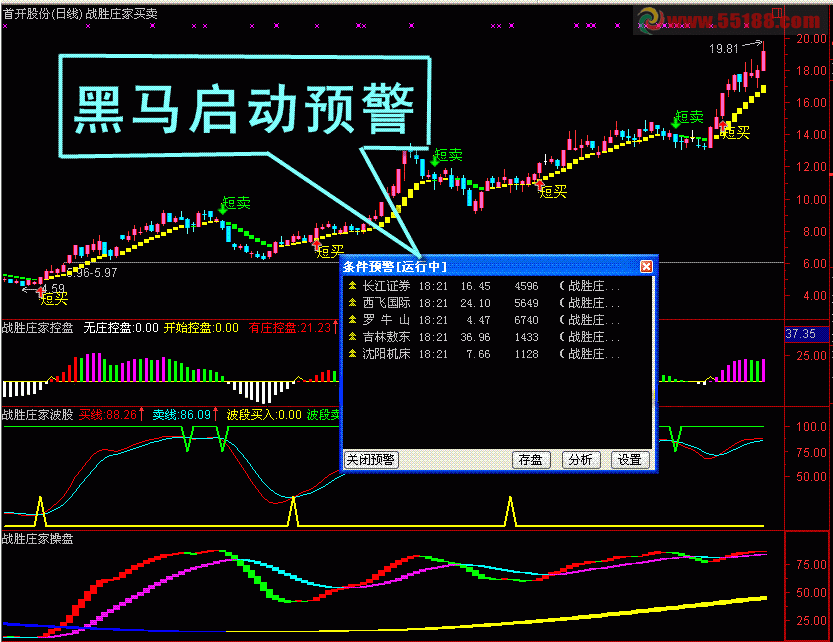The height and width of the screenshot is (642, 833).
Task: Click the 短买 marker beside the 4.59 low
Action: [55, 299]
